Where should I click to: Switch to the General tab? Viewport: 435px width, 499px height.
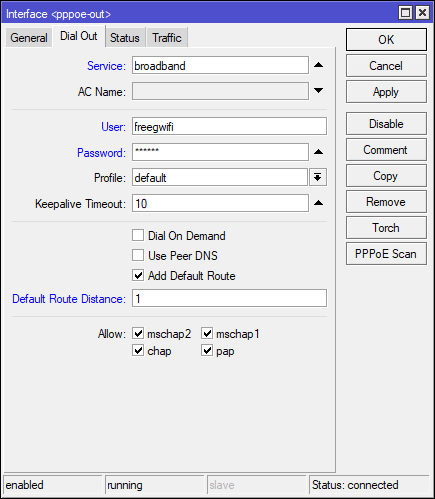tap(29, 38)
